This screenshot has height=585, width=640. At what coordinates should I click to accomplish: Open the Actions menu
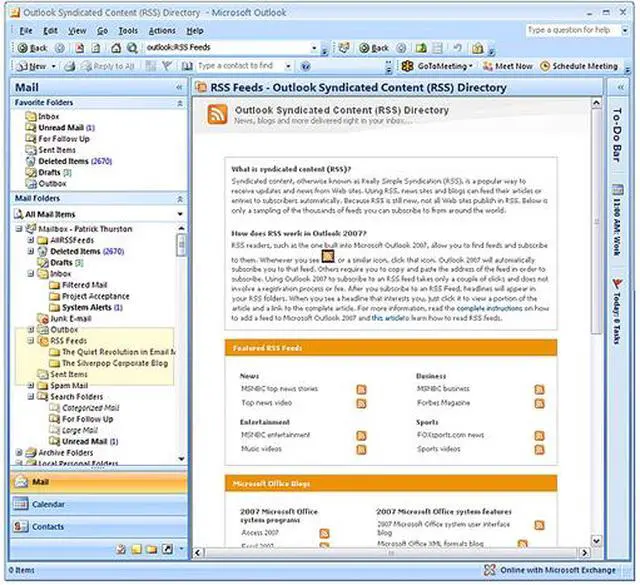point(162,31)
